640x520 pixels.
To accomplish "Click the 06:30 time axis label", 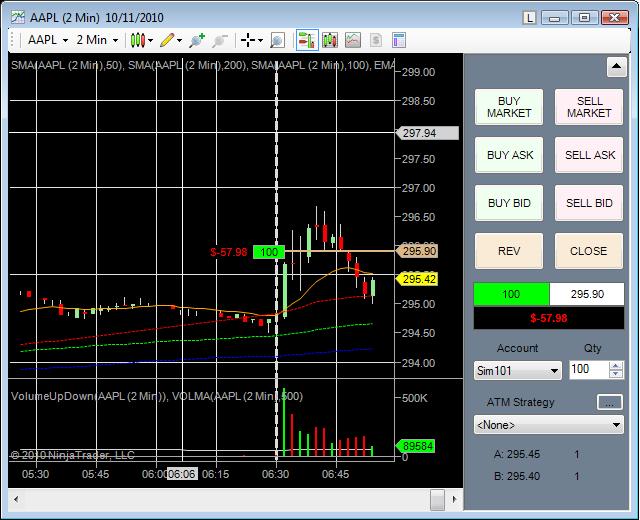I will point(276,474).
